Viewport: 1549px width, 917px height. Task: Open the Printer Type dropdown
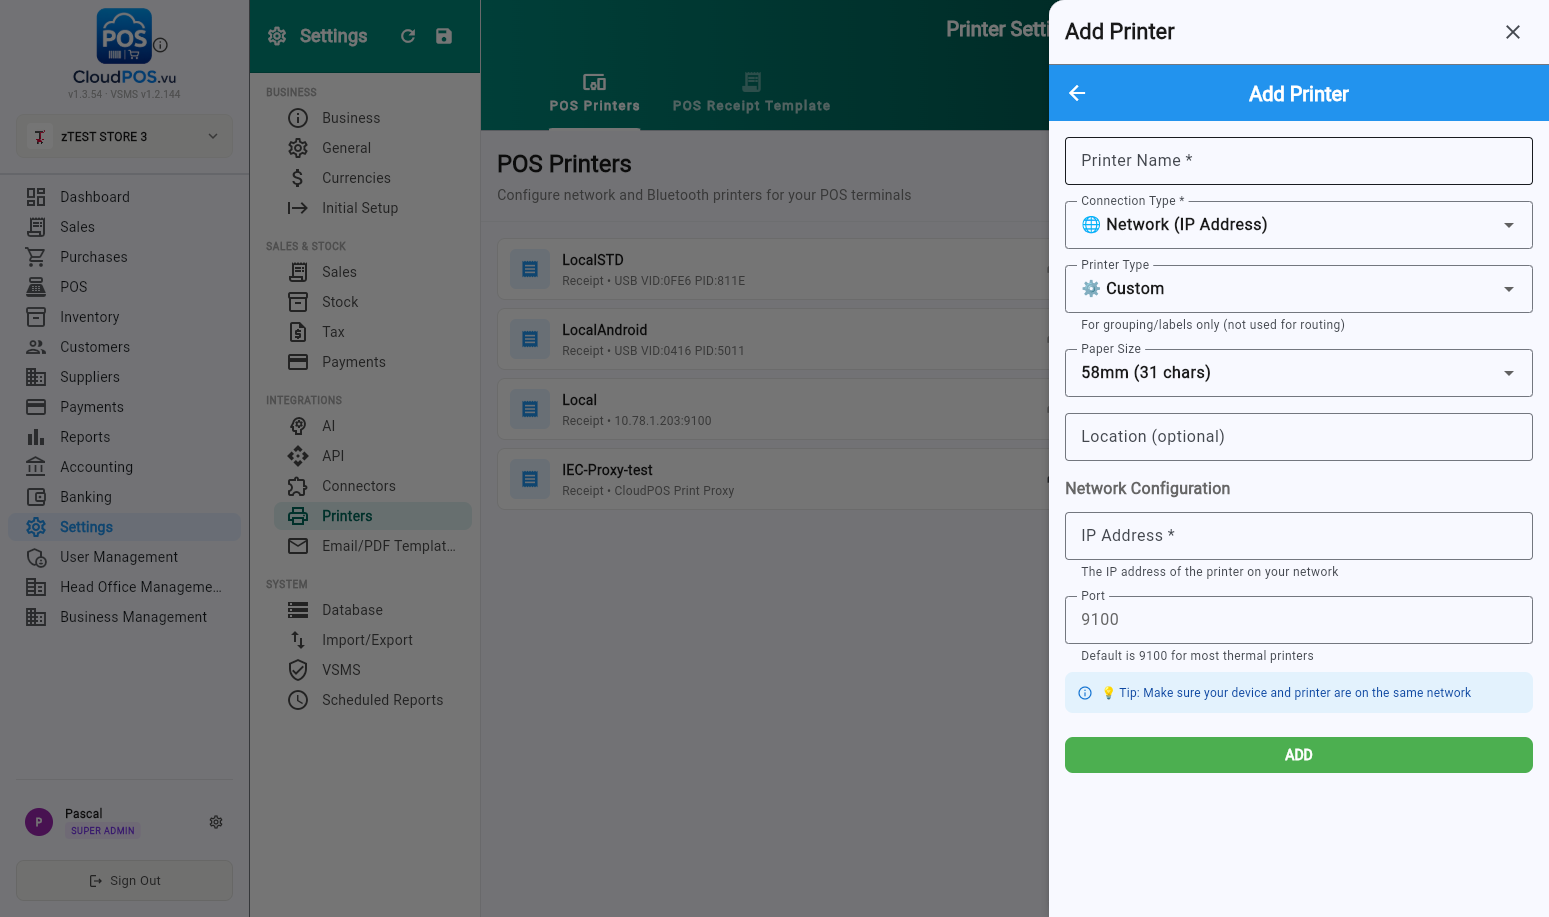click(1299, 289)
